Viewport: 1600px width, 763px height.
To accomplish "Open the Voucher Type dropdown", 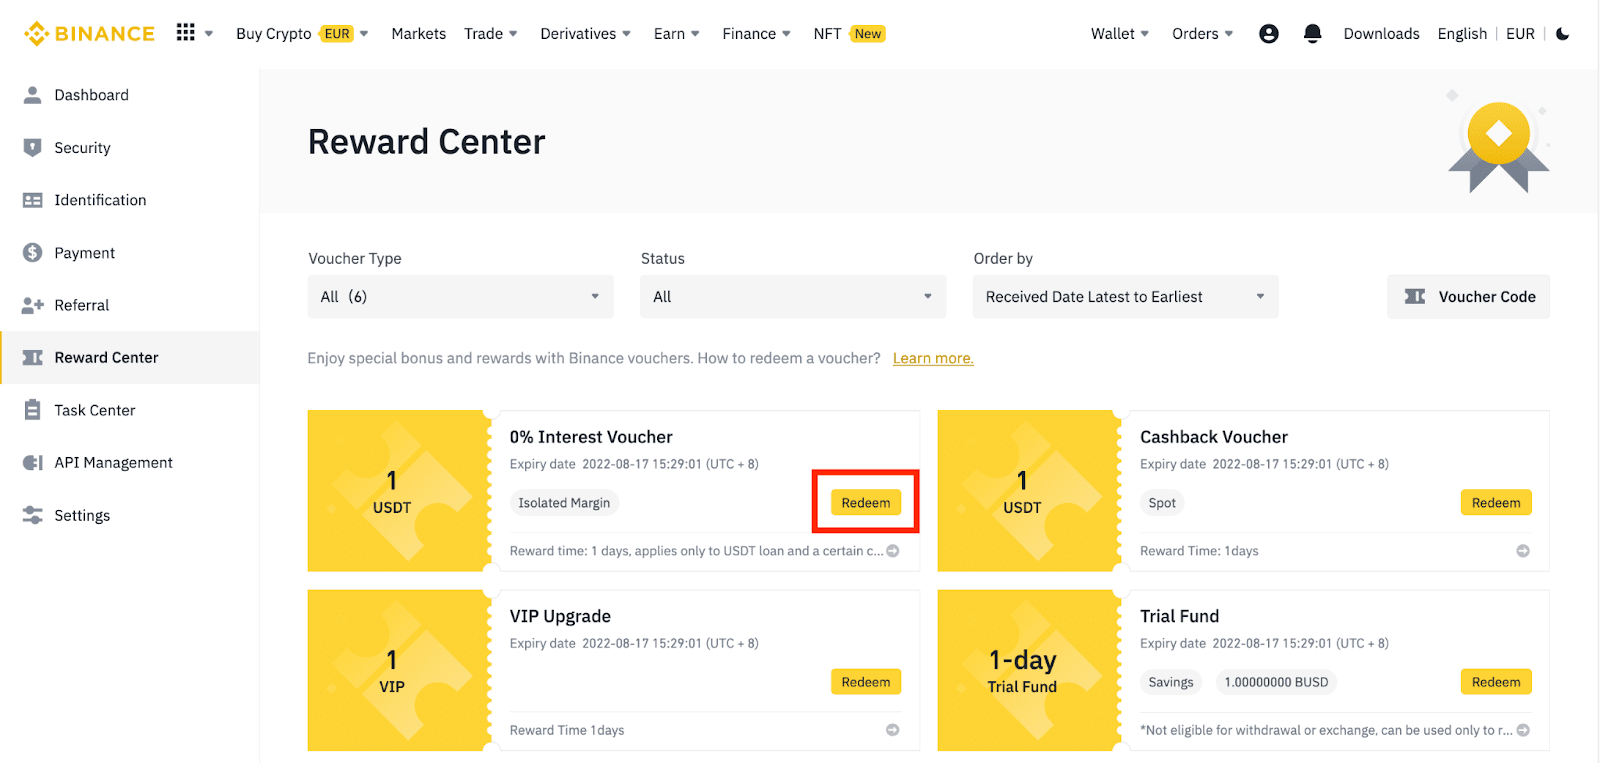I will click(460, 297).
